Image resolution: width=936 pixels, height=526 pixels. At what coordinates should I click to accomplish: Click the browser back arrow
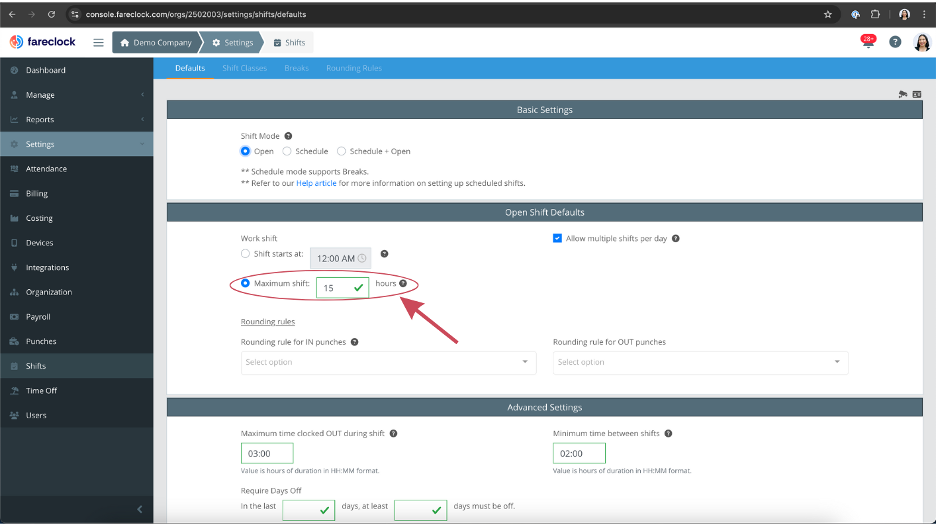click(x=12, y=14)
